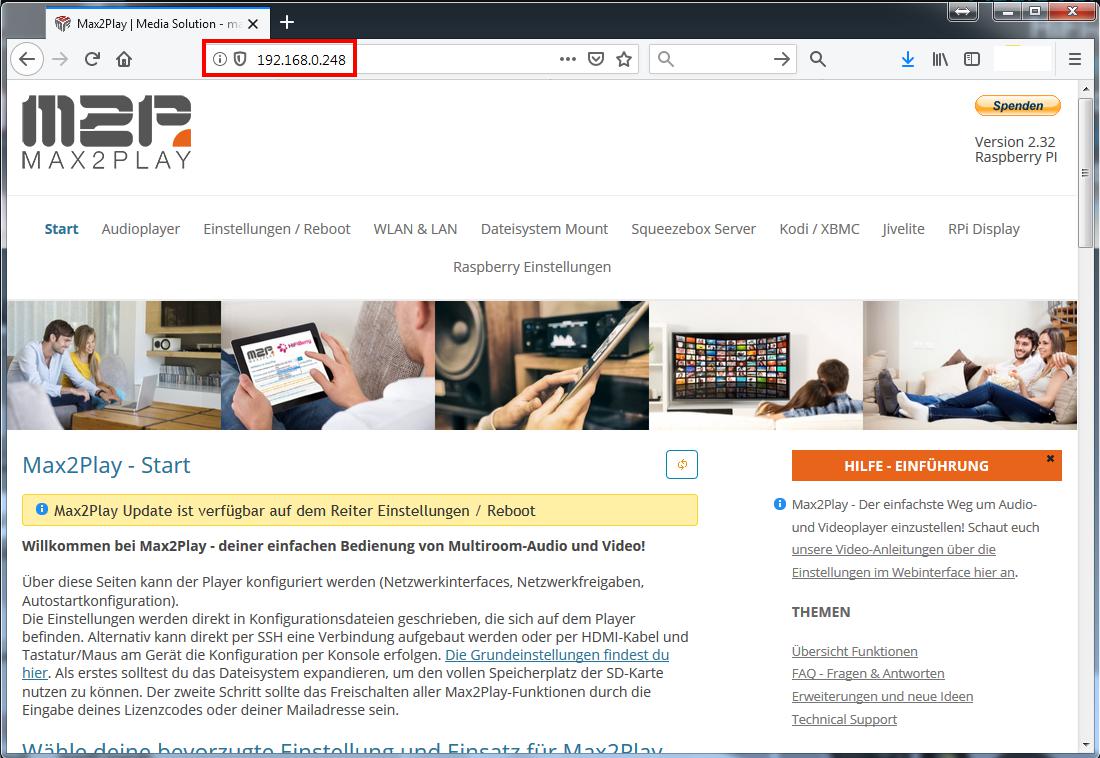The width and height of the screenshot is (1100, 758).
Task: Open the Squeezebox Server tab
Action: pyautogui.click(x=693, y=229)
